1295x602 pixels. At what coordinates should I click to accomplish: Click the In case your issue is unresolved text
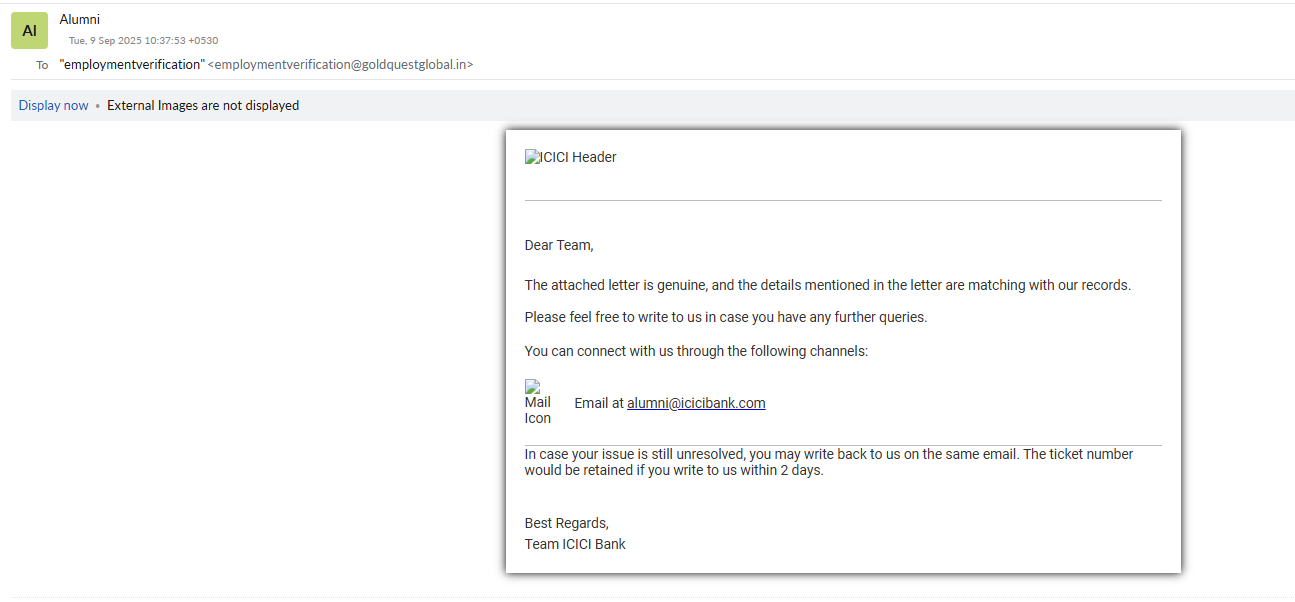[828, 454]
